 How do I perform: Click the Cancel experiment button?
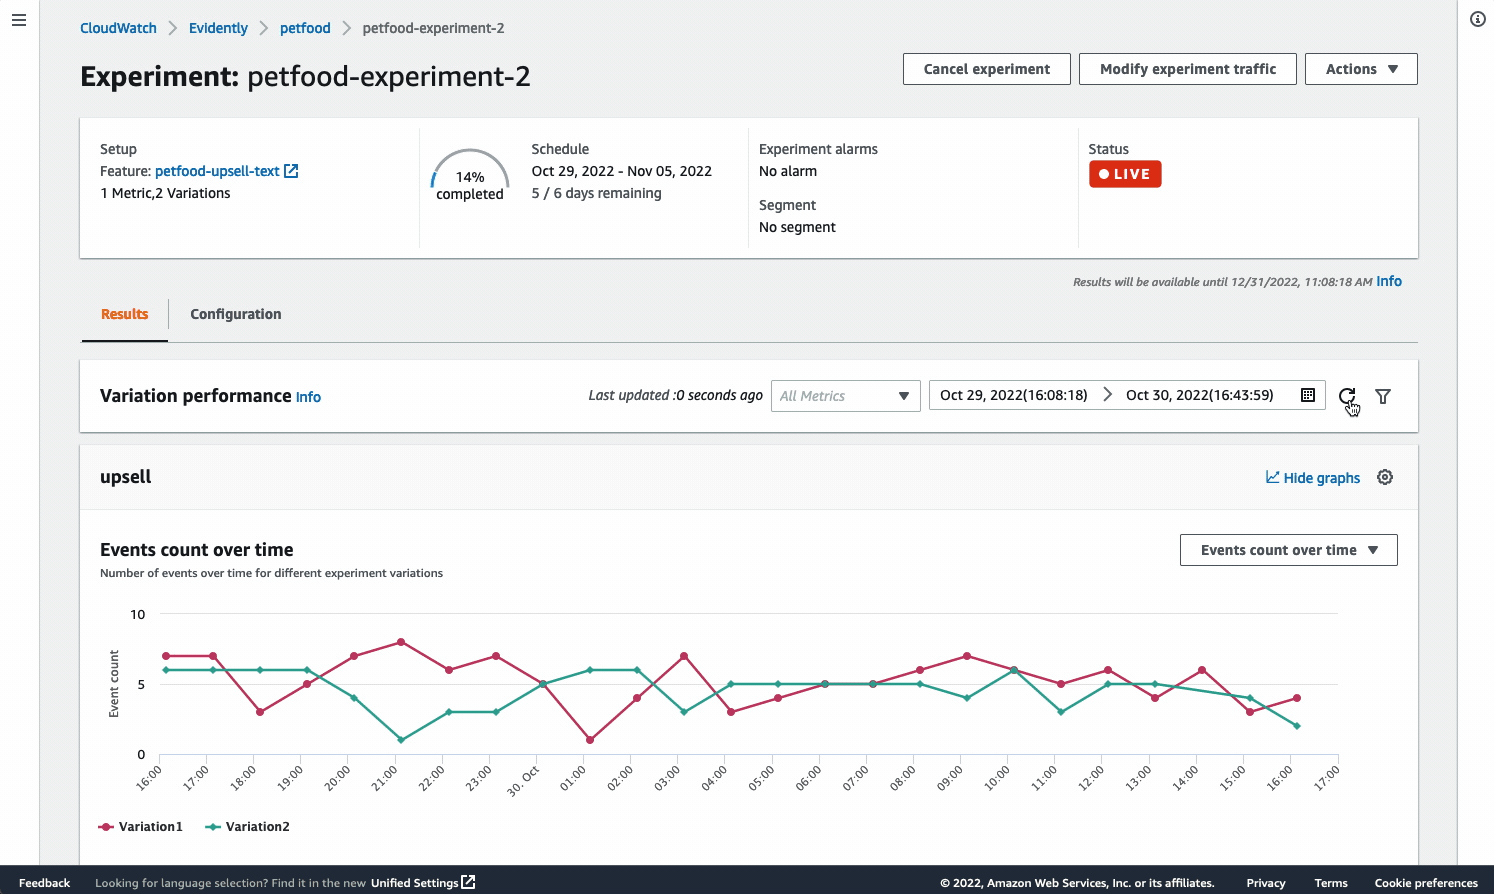coord(986,68)
